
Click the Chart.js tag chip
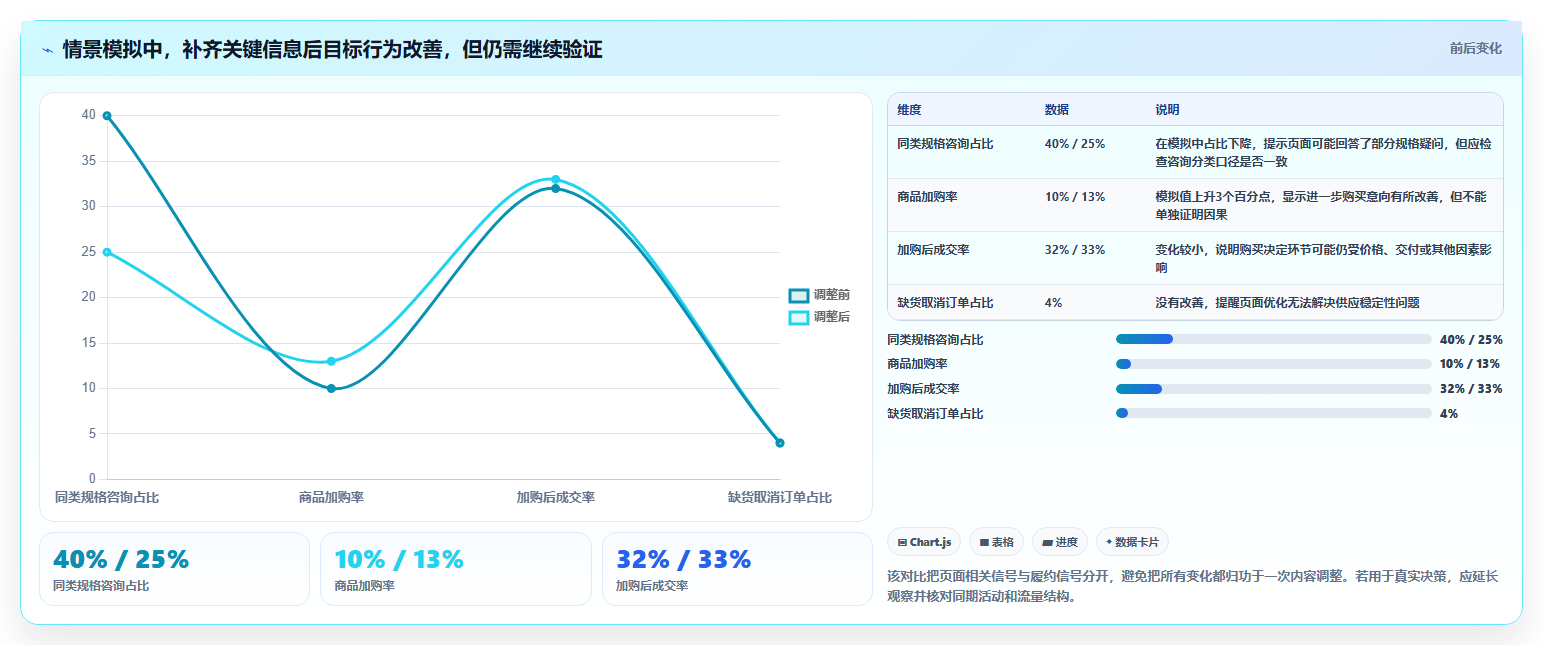[924, 542]
